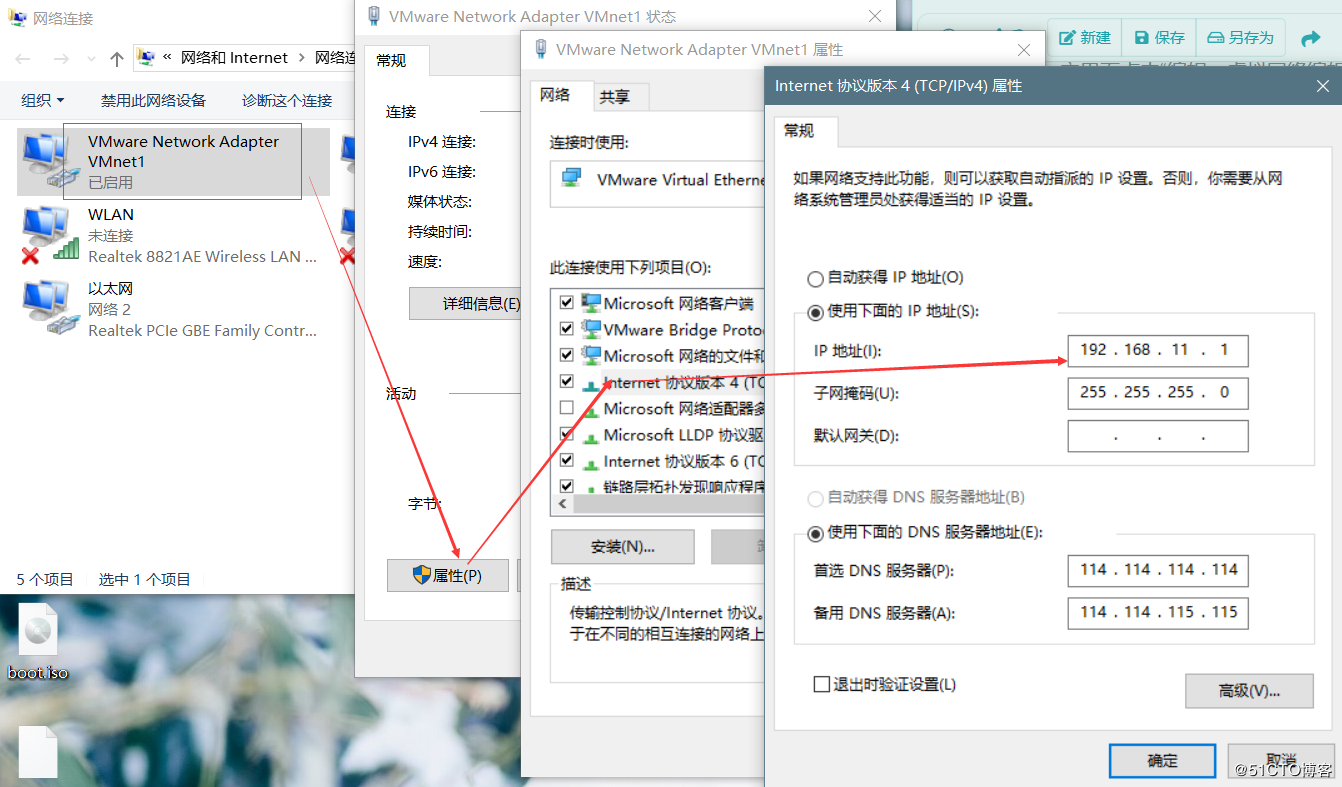1342x787 pixels.
Task: Open the 组织 dropdown menu
Action: 43,100
